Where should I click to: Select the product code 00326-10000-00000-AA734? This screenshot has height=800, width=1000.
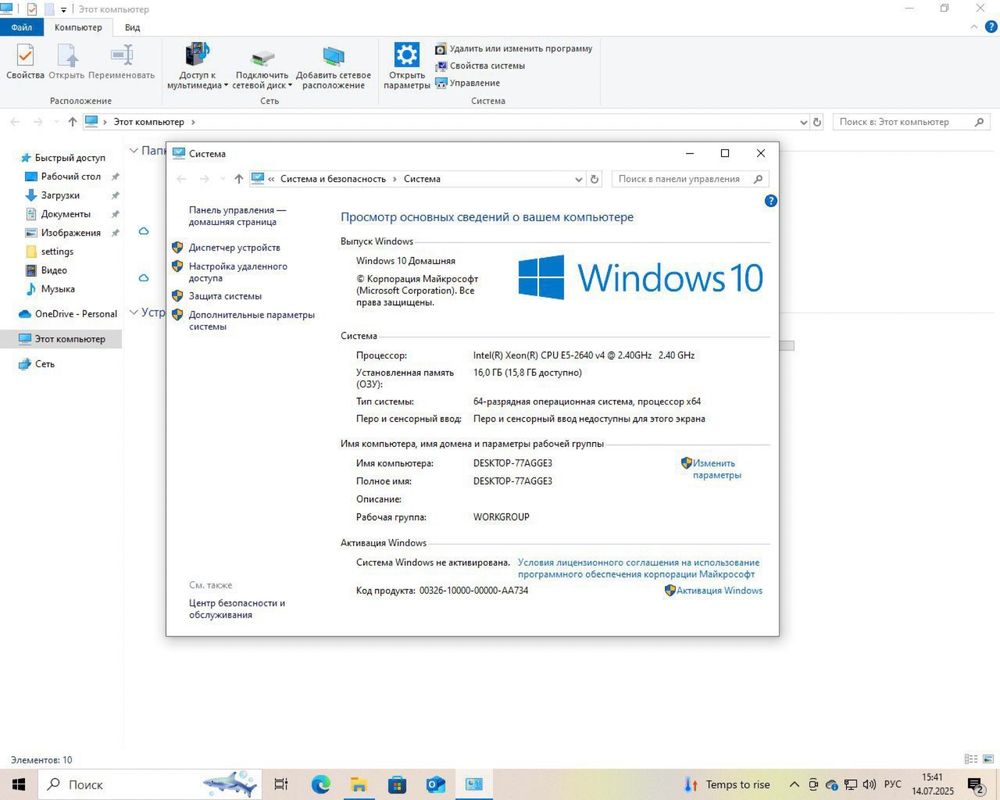pyautogui.click(x=473, y=591)
